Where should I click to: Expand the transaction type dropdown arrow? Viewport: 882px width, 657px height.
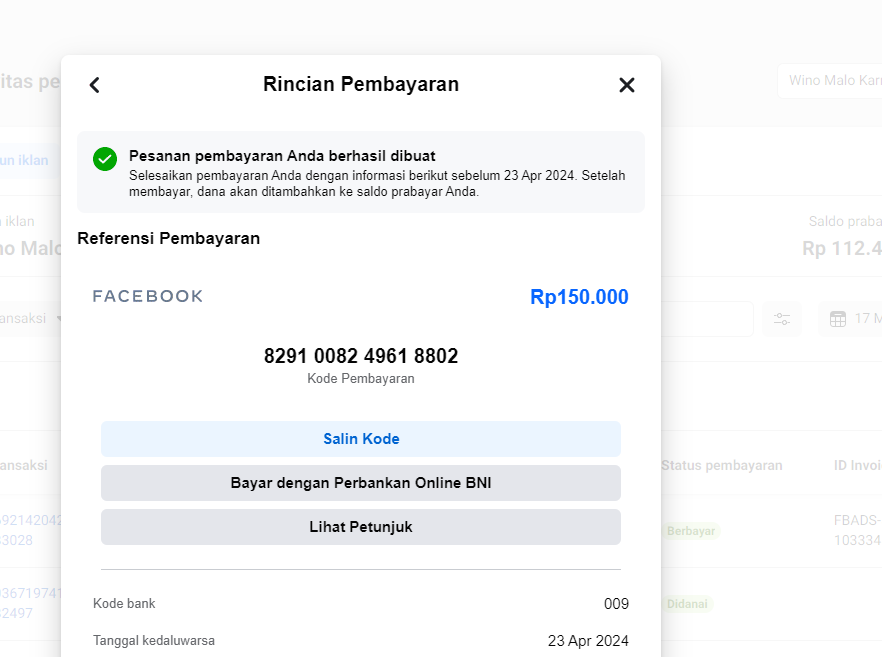59,319
